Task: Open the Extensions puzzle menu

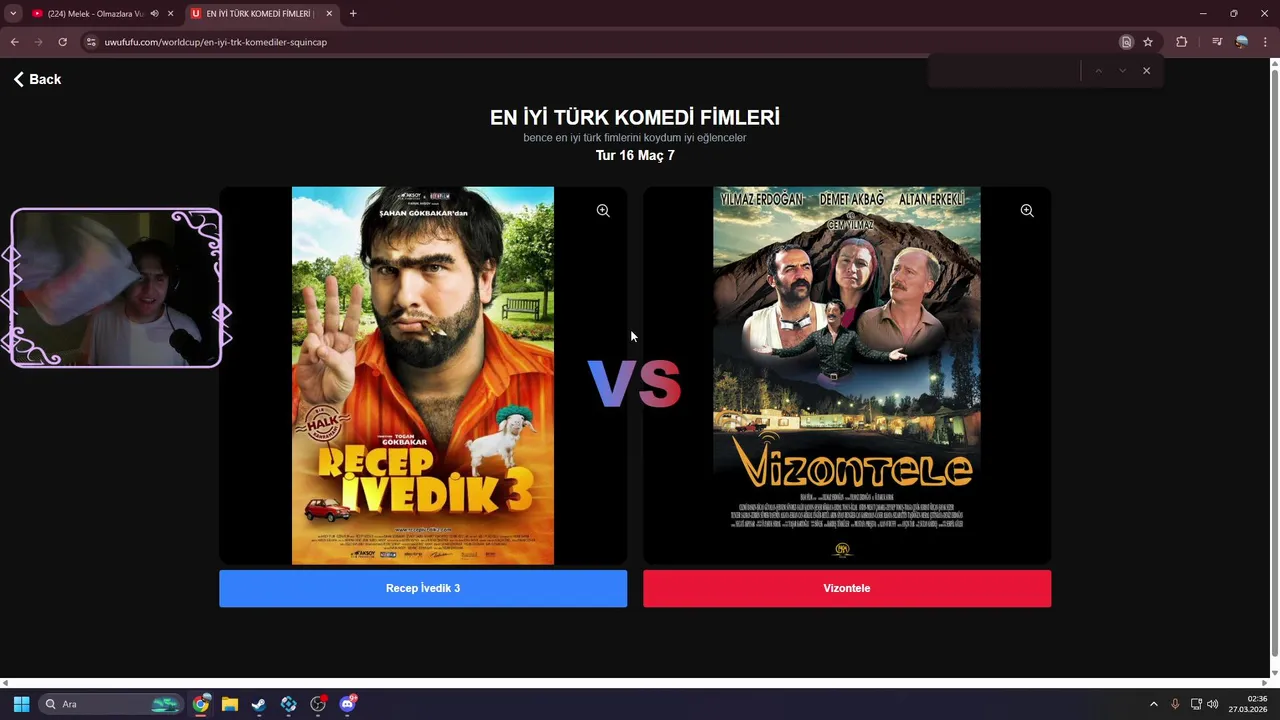Action: coord(1182,42)
